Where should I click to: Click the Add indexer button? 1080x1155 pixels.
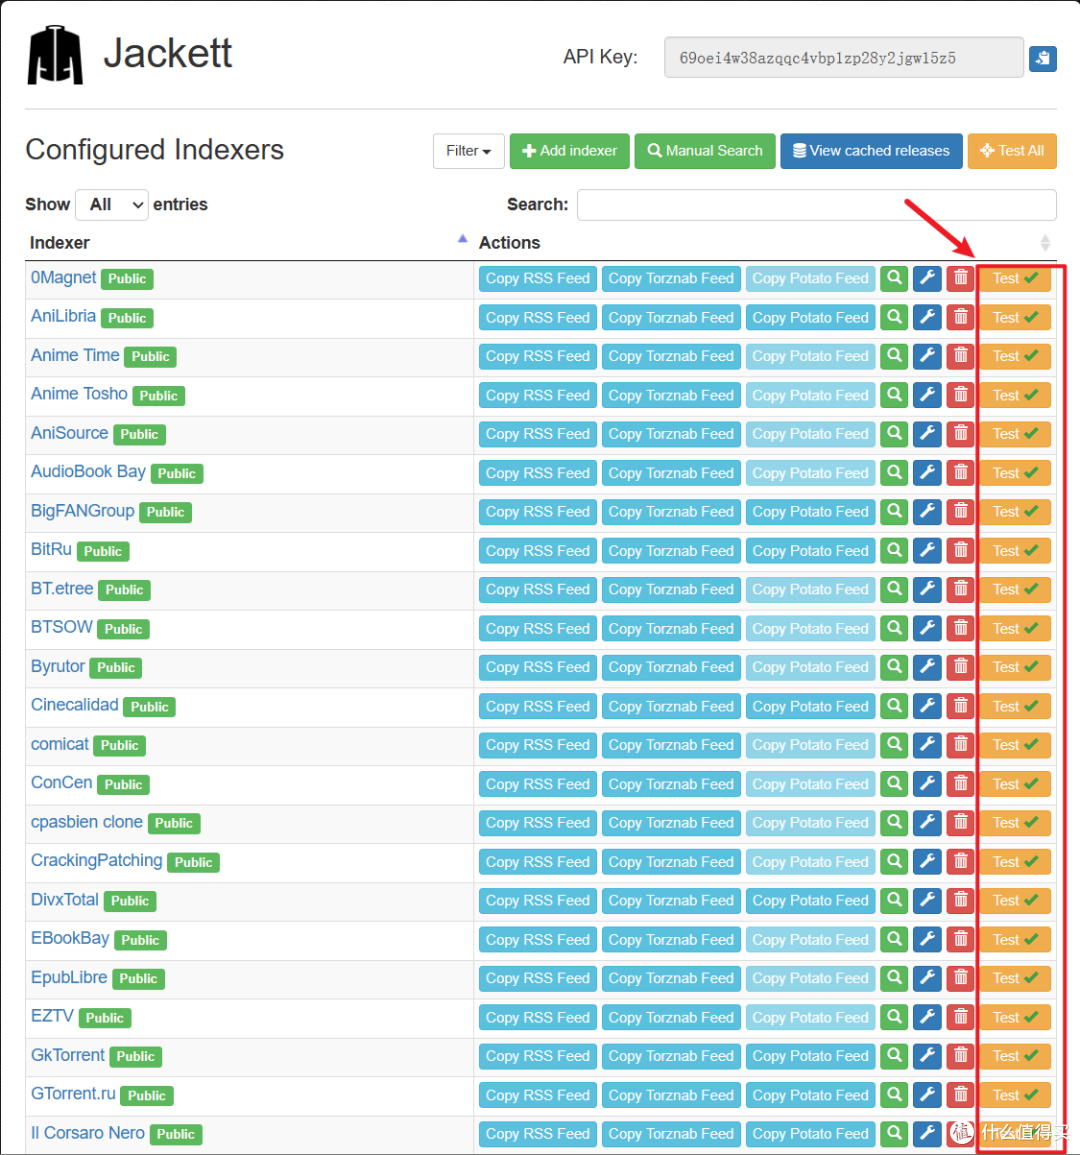pyautogui.click(x=569, y=151)
